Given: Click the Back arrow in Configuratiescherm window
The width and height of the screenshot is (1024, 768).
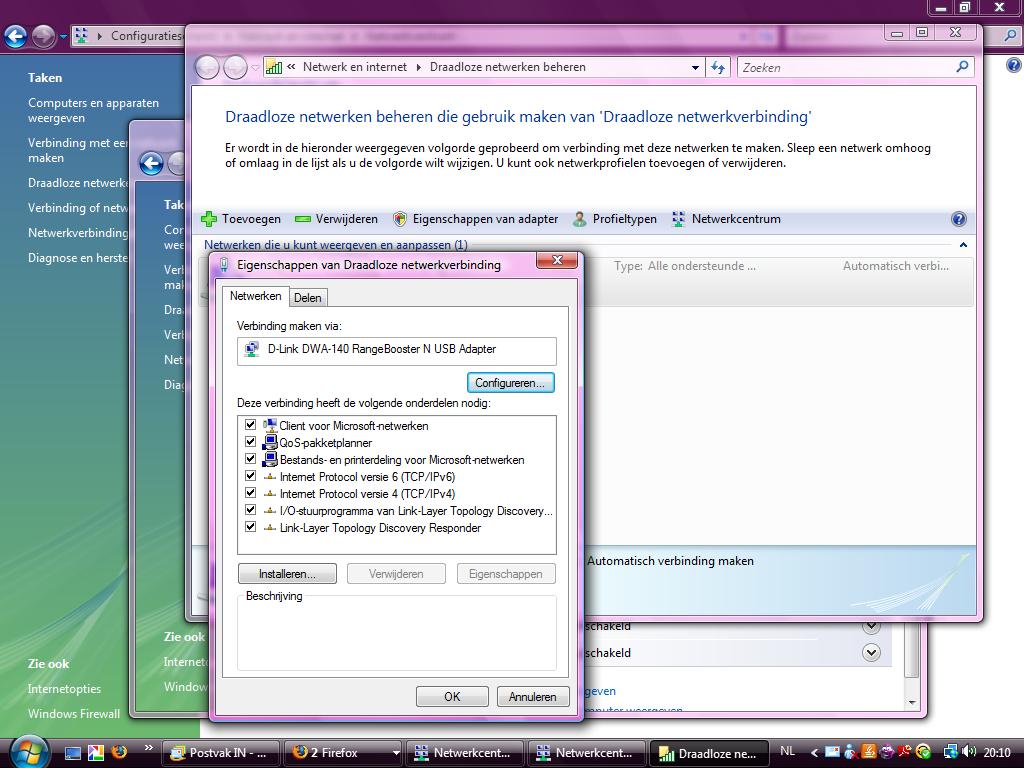Looking at the screenshot, I should 15,37.
